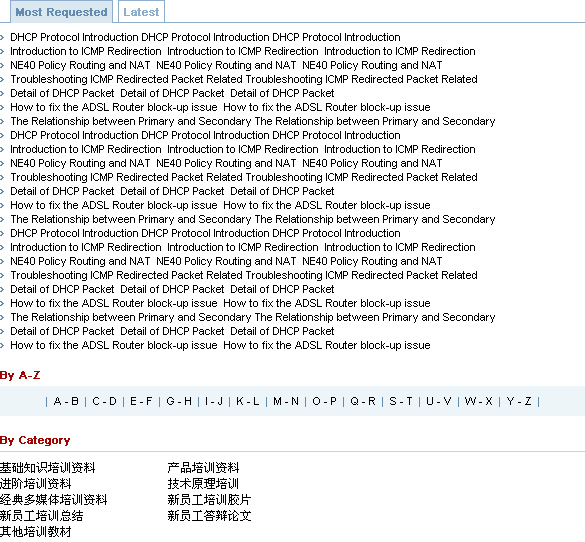Image resolution: width=585 pixels, height=542 pixels.
Task: Open the G - H alphabetical index link
Action: [179, 401]
